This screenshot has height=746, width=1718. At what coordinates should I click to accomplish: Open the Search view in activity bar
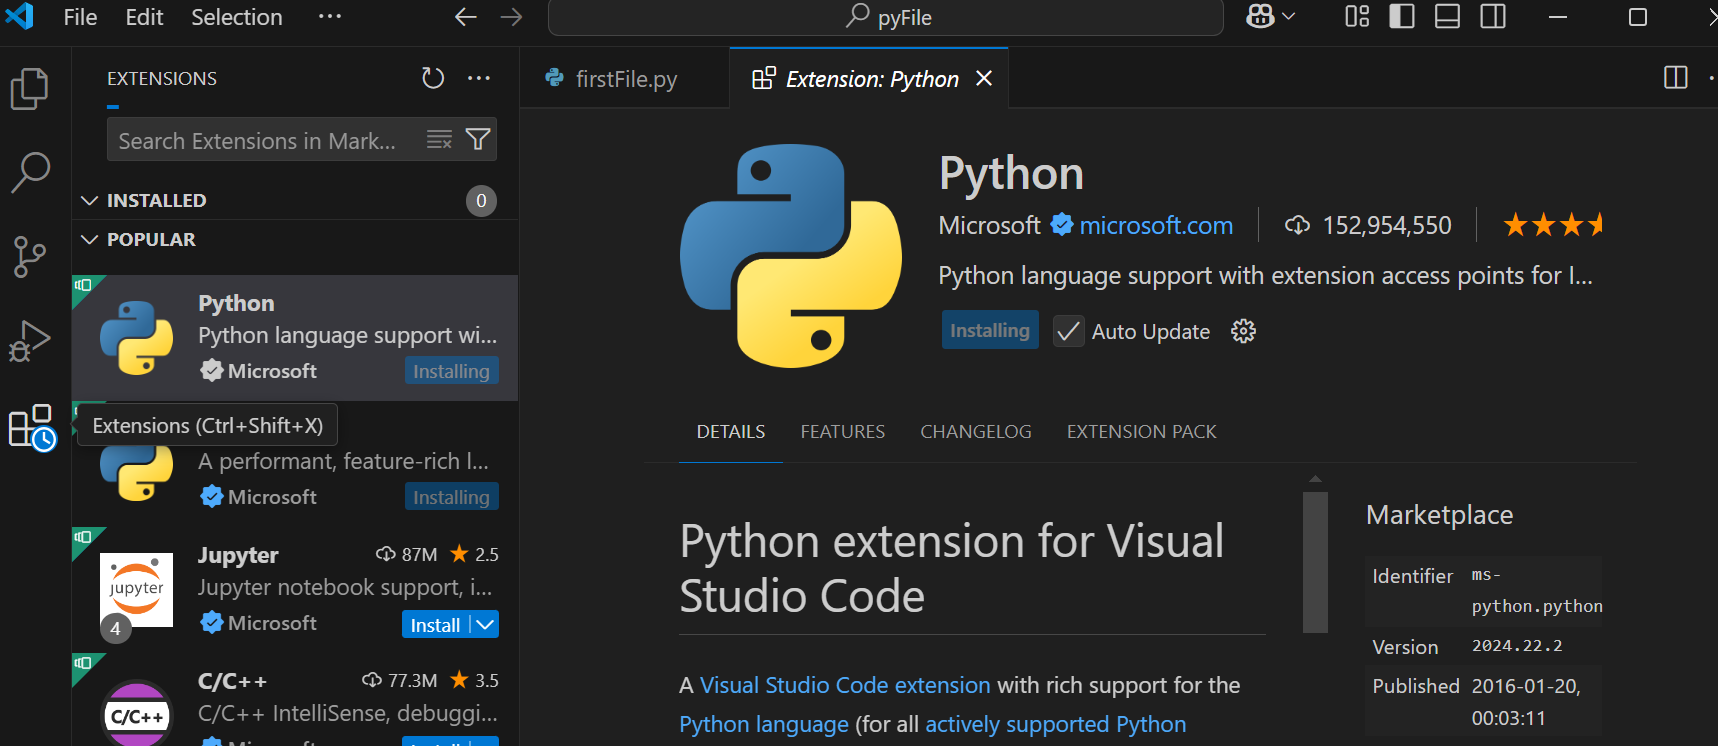30,172
